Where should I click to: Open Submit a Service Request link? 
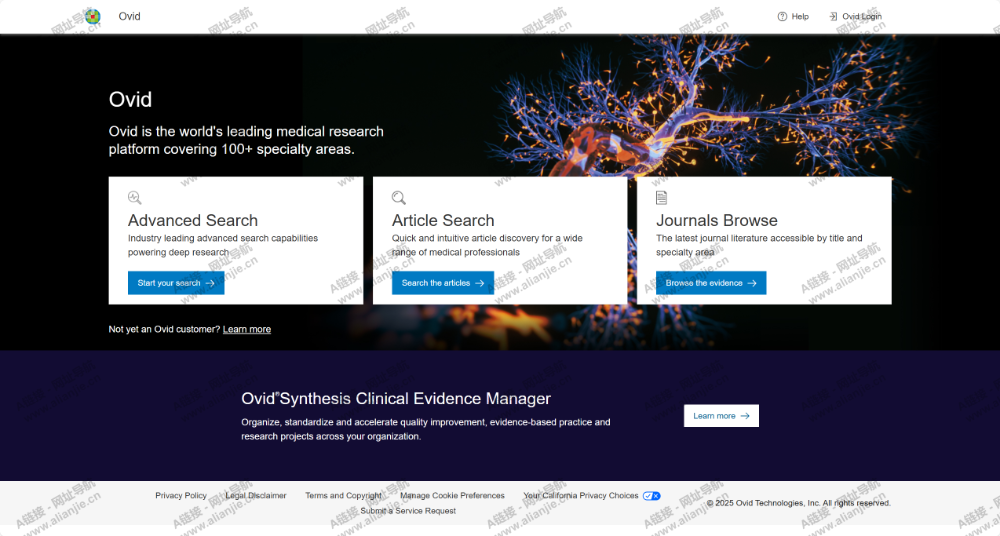(x=408, y=510)
